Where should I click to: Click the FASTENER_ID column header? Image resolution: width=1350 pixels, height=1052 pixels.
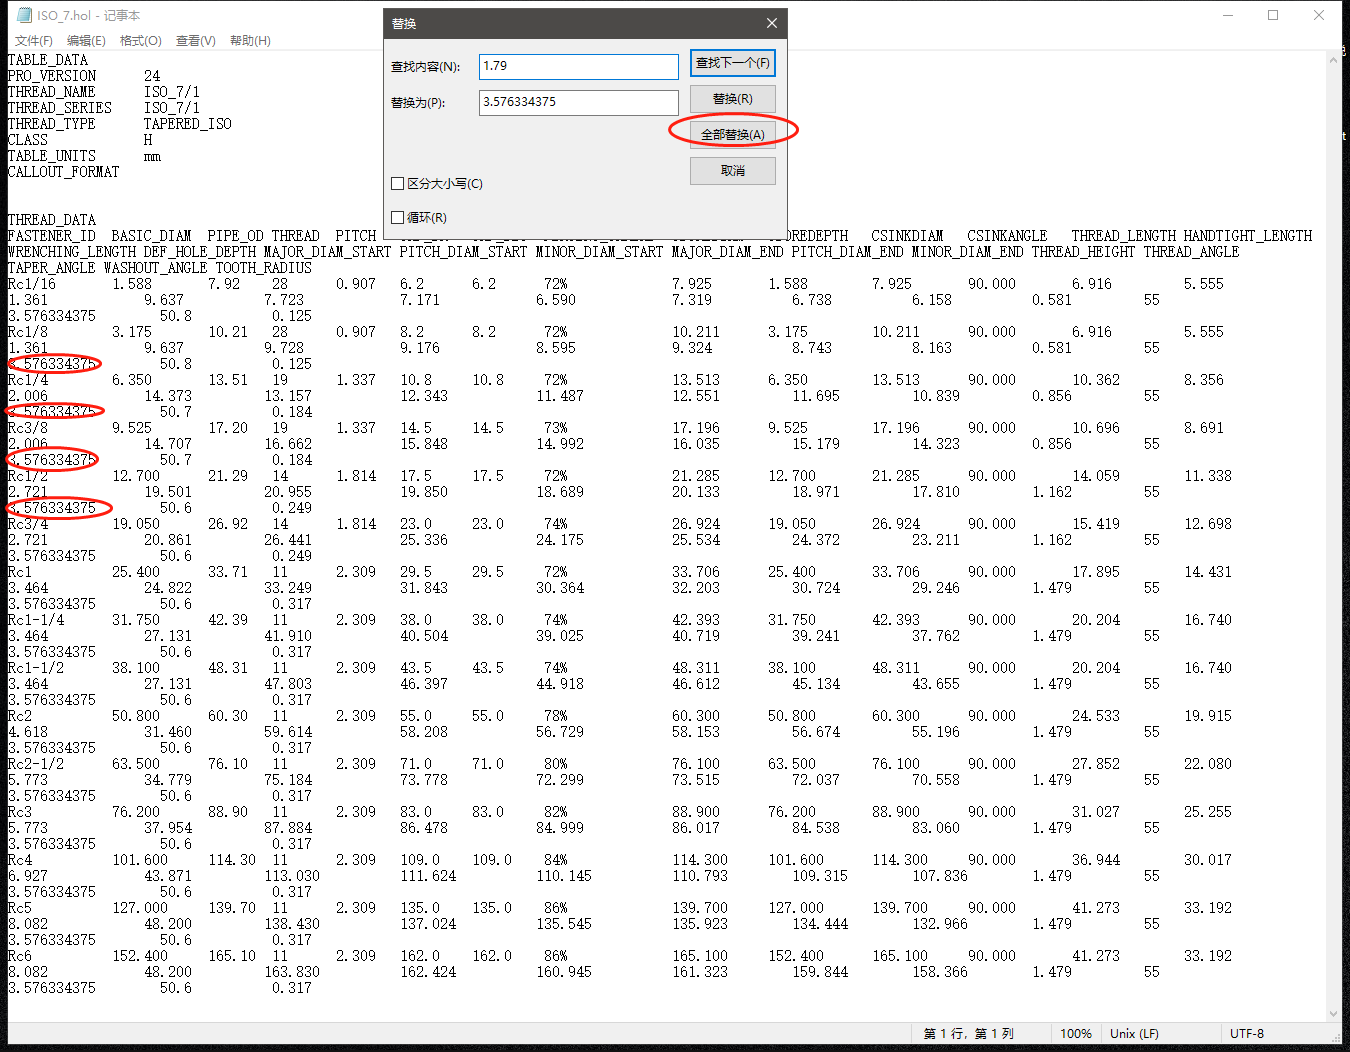(x=52, y=236)
